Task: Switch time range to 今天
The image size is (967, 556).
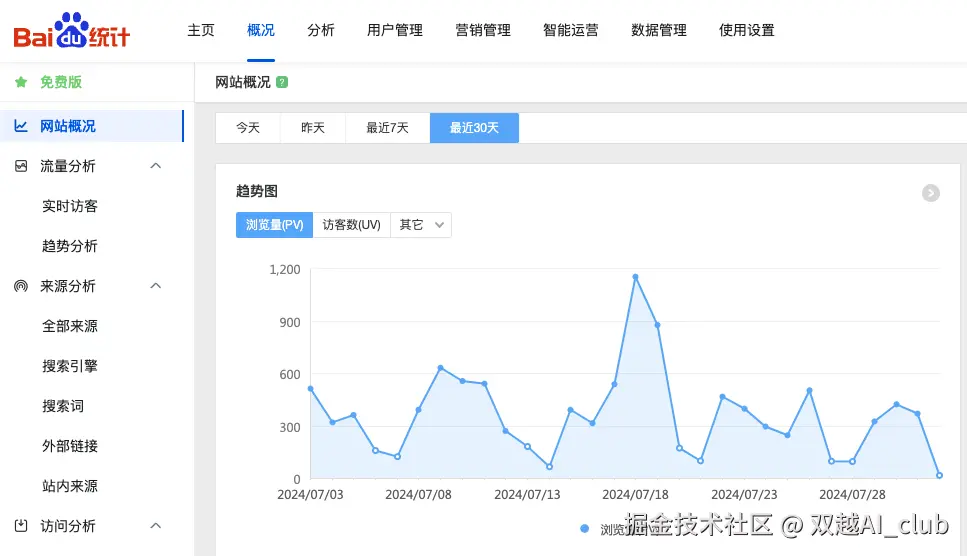Action: point(248,128)
